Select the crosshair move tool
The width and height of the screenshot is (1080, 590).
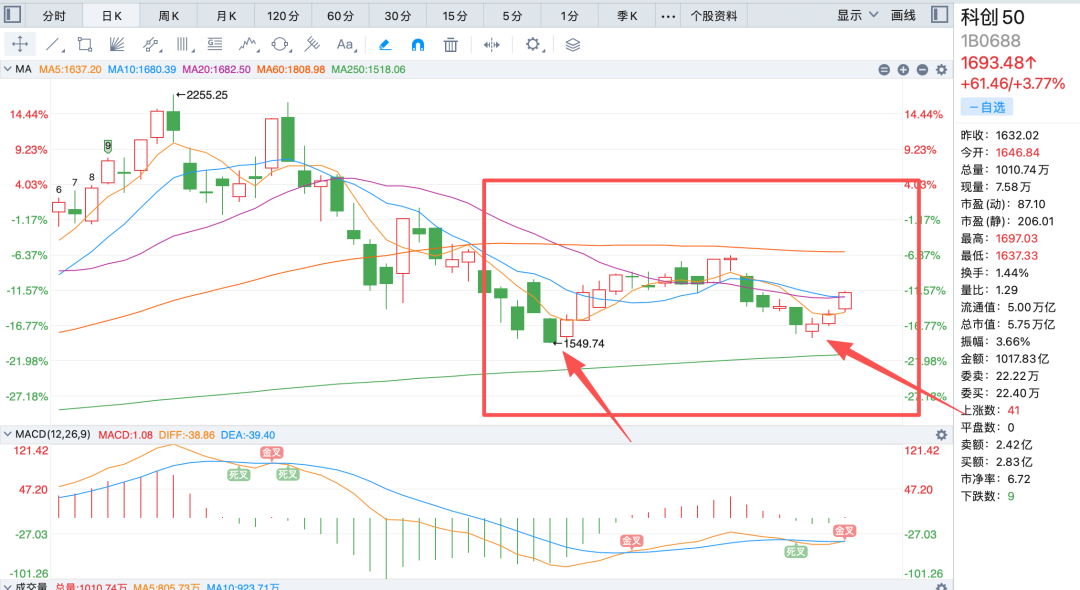(x=20, y=45)
